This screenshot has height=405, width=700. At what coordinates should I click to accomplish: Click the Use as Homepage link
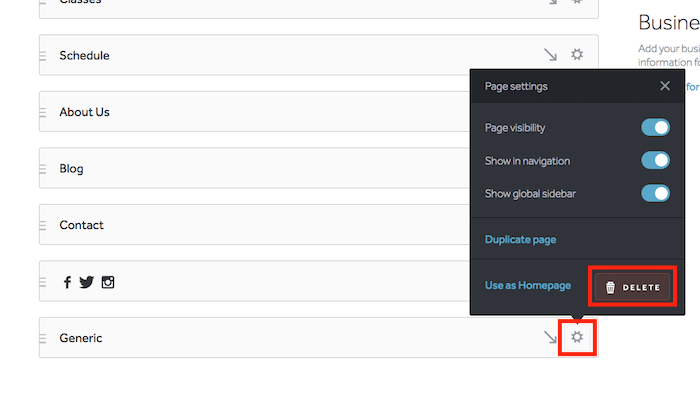click(x=527, y=285)
